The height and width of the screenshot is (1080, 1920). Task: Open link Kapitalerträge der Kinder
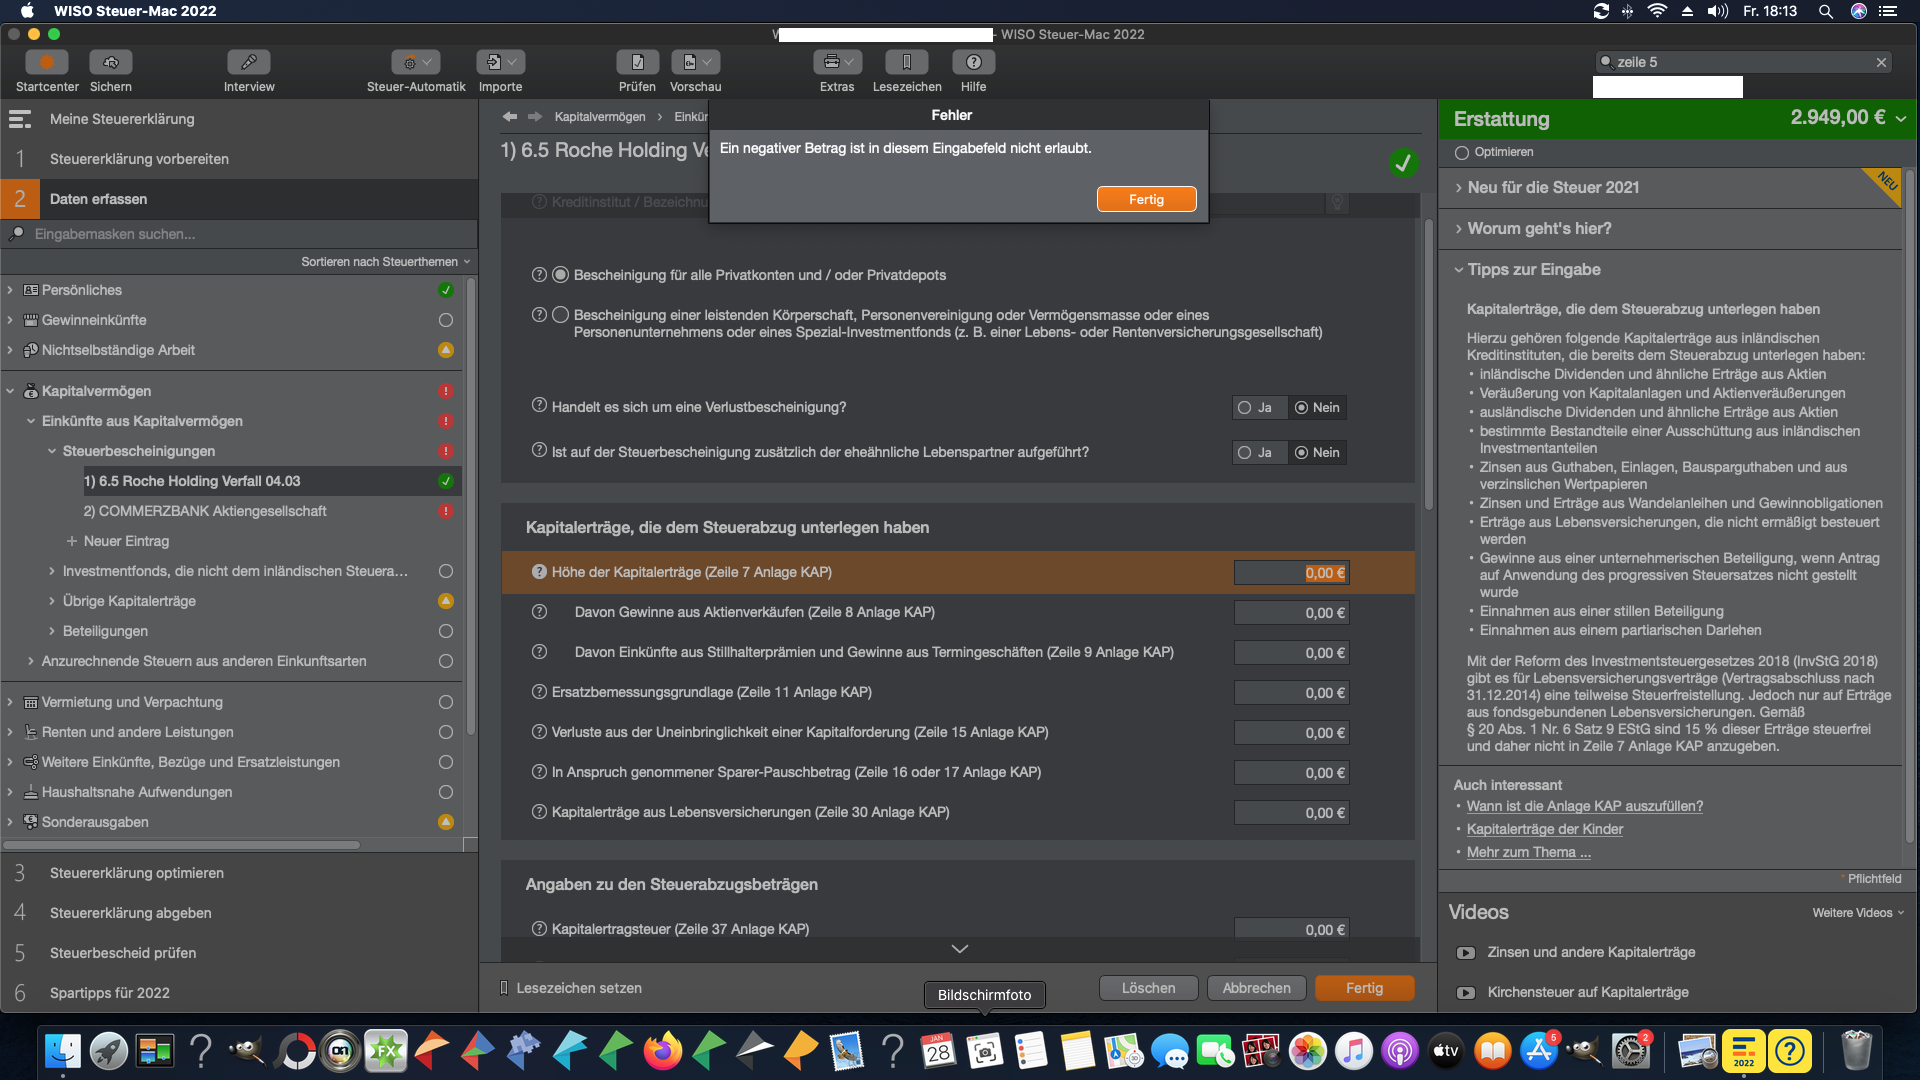pyautogui.click(x=1544, y=829)
